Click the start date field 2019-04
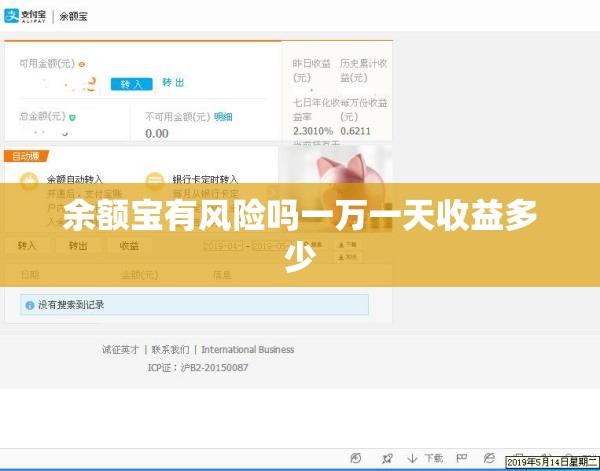This screenshot has width=600, height=471. (223, 246)
